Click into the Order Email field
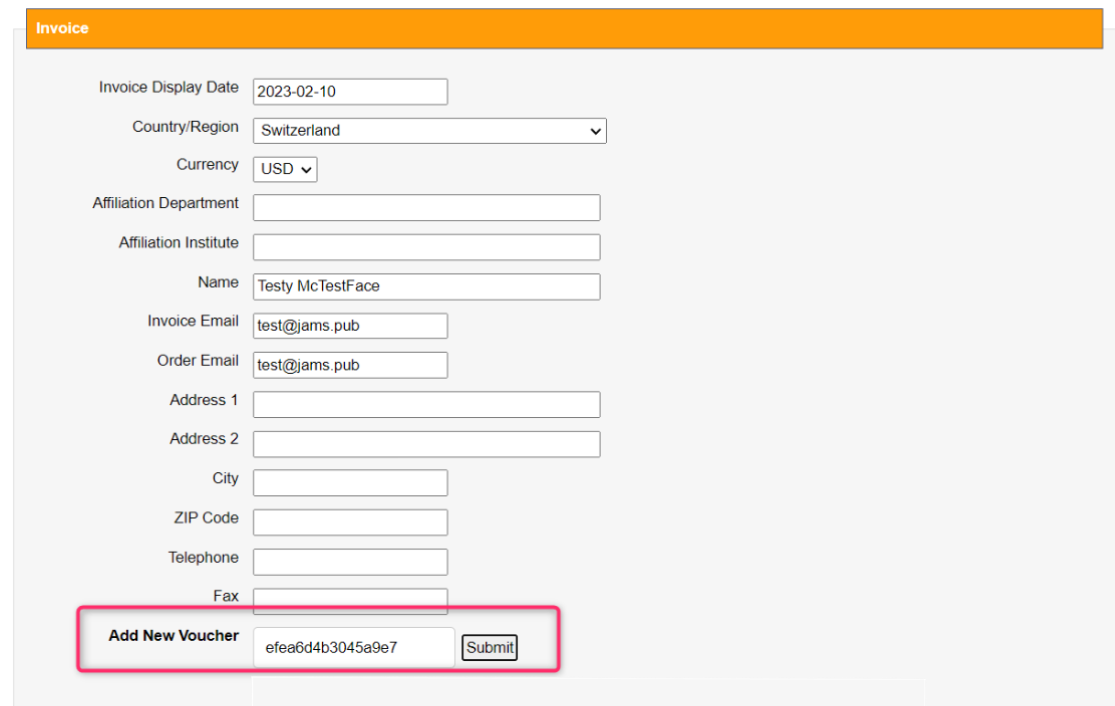 coord(350,365)
